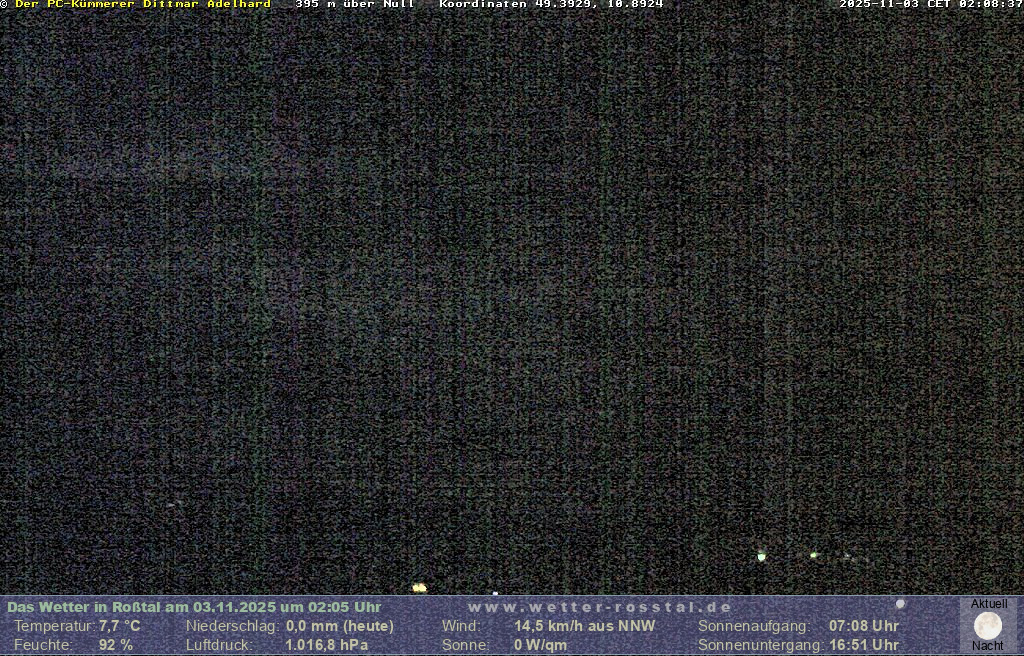Viewport: 1024px width, 656px height.
Task: Click the bright green light on the right
Action: point(762,556)
